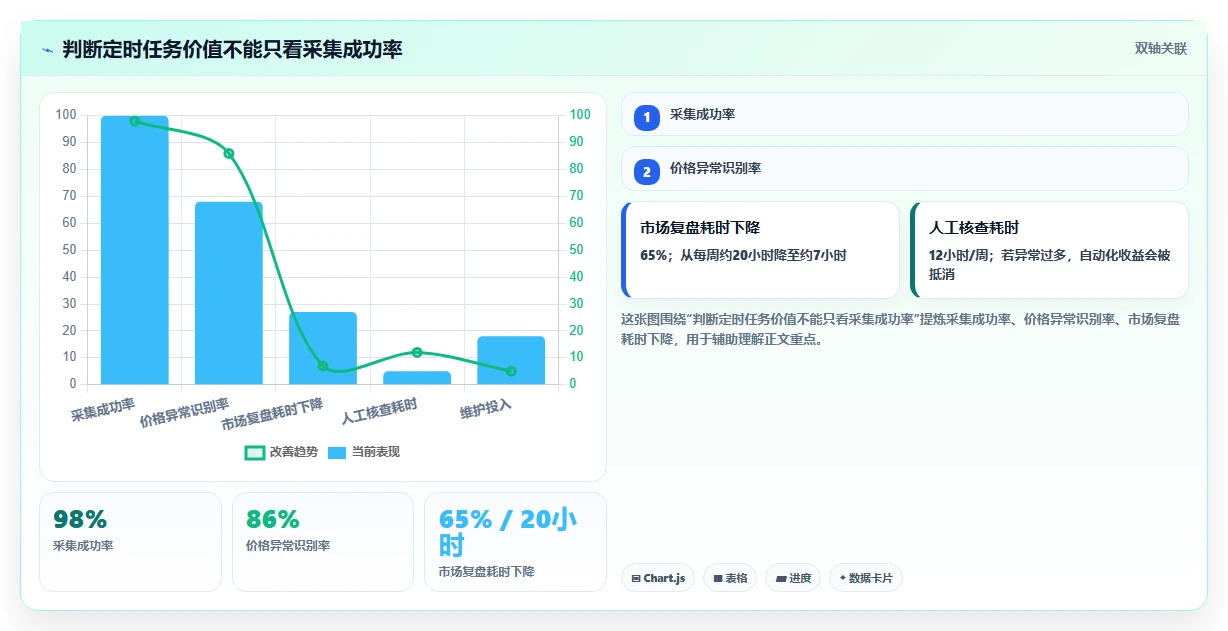The height and width of the screenshot is (631, 1228).
Task: Click the blue 当前表现 legend swatch
Action: [338, 453]
